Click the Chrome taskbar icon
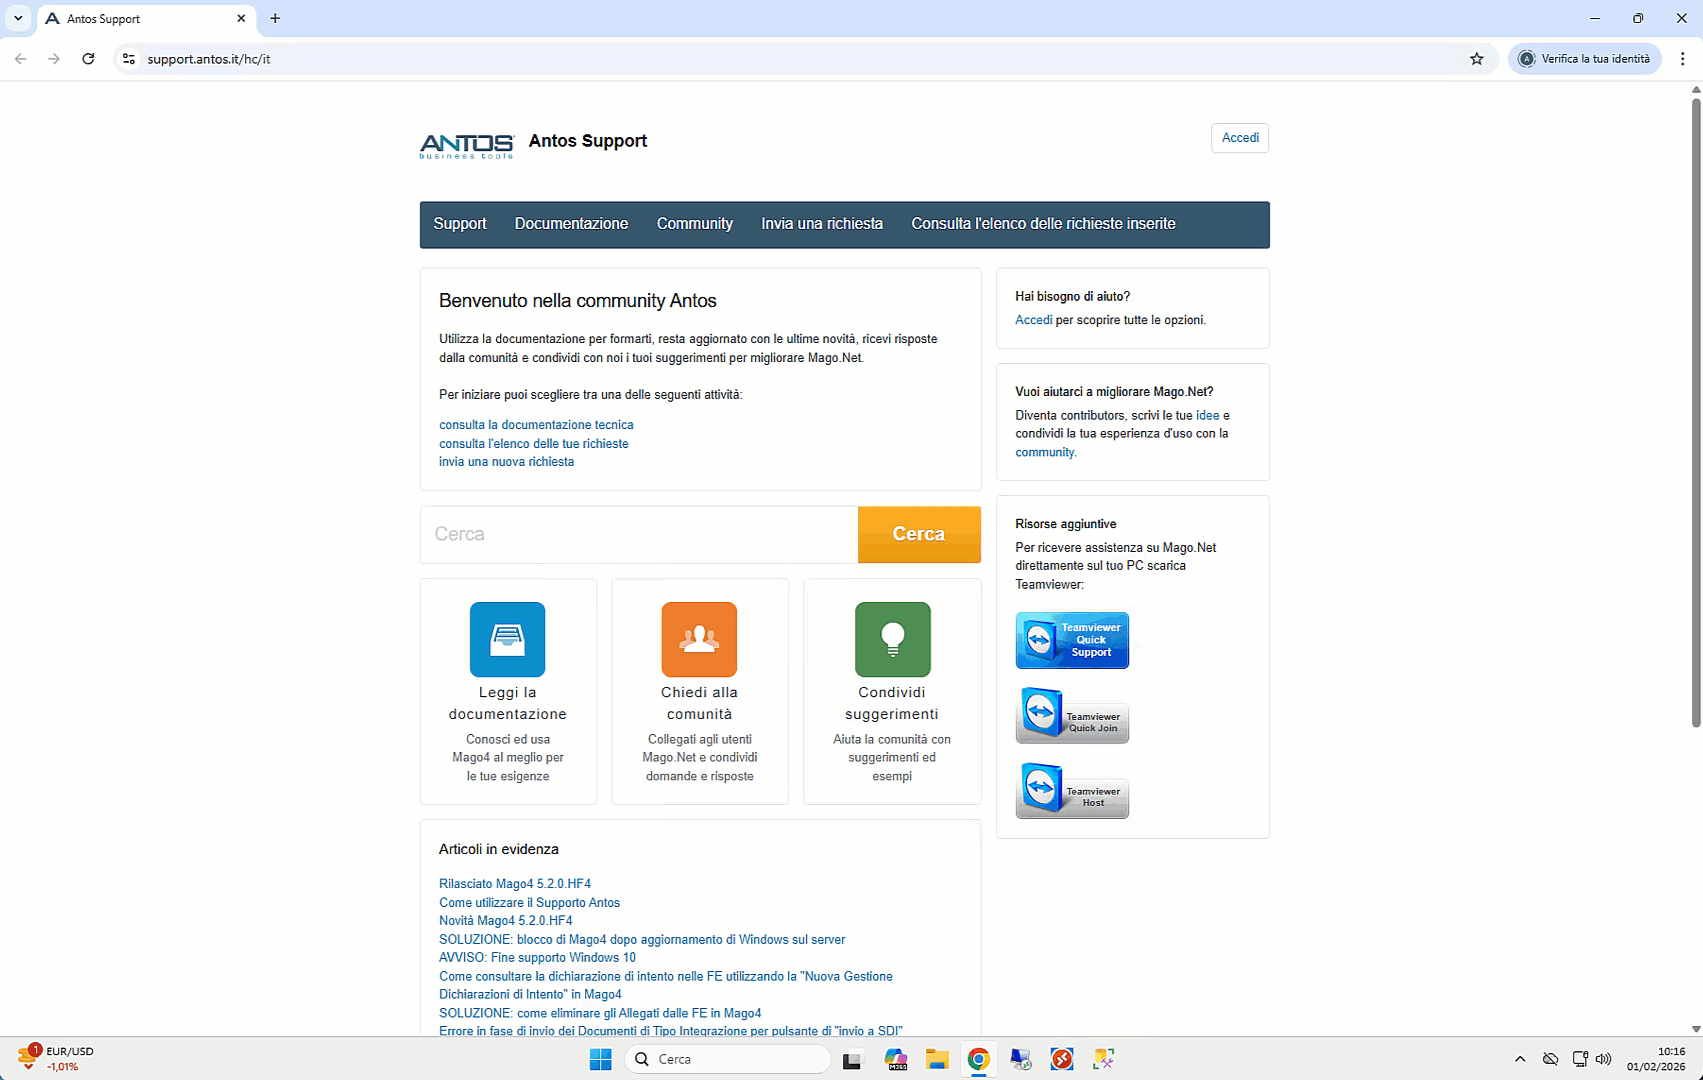 click(x=979, y=1059)
